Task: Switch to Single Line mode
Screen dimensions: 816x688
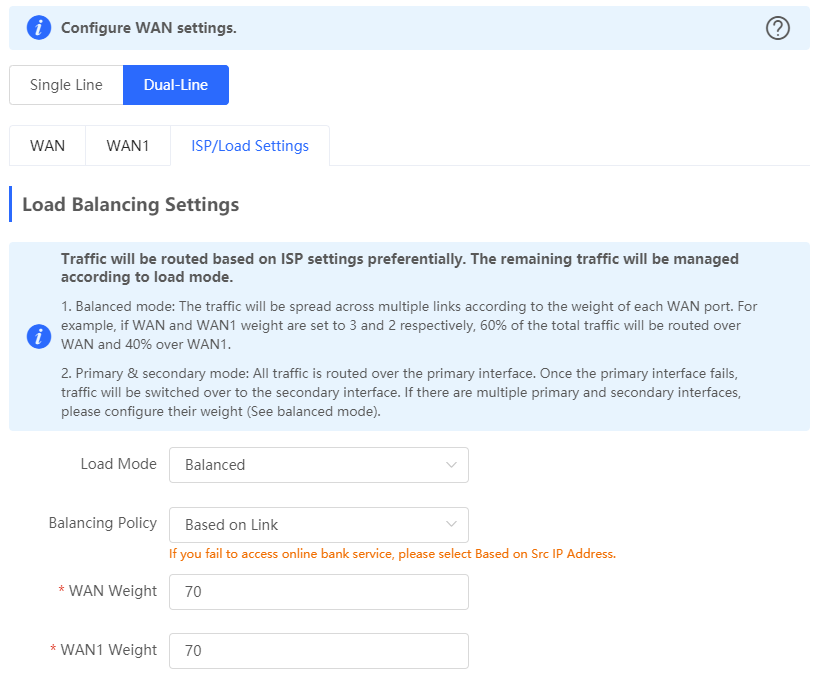Action: click(x=66, y=85)
